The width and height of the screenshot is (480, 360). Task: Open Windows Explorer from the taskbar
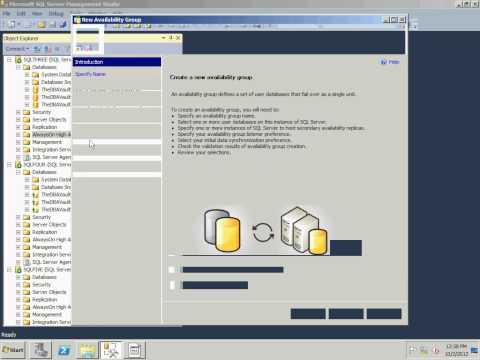[x=88, y=350]
